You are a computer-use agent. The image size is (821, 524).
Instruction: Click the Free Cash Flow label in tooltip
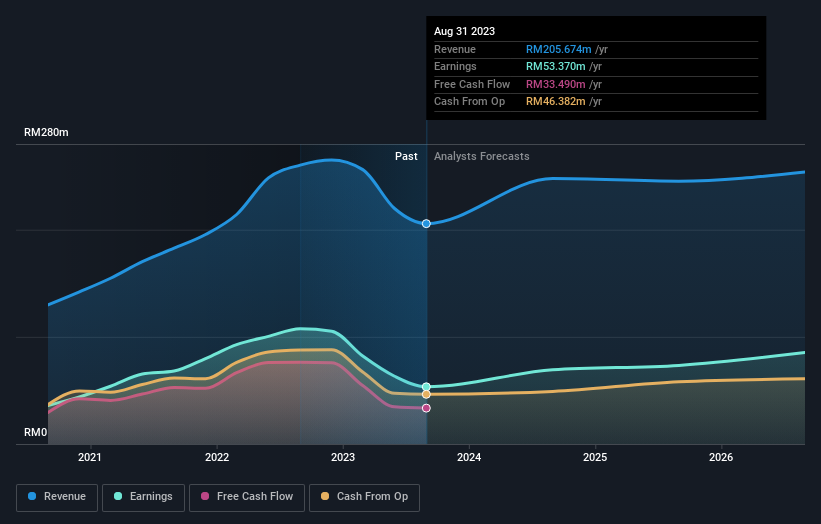[472, 84]
